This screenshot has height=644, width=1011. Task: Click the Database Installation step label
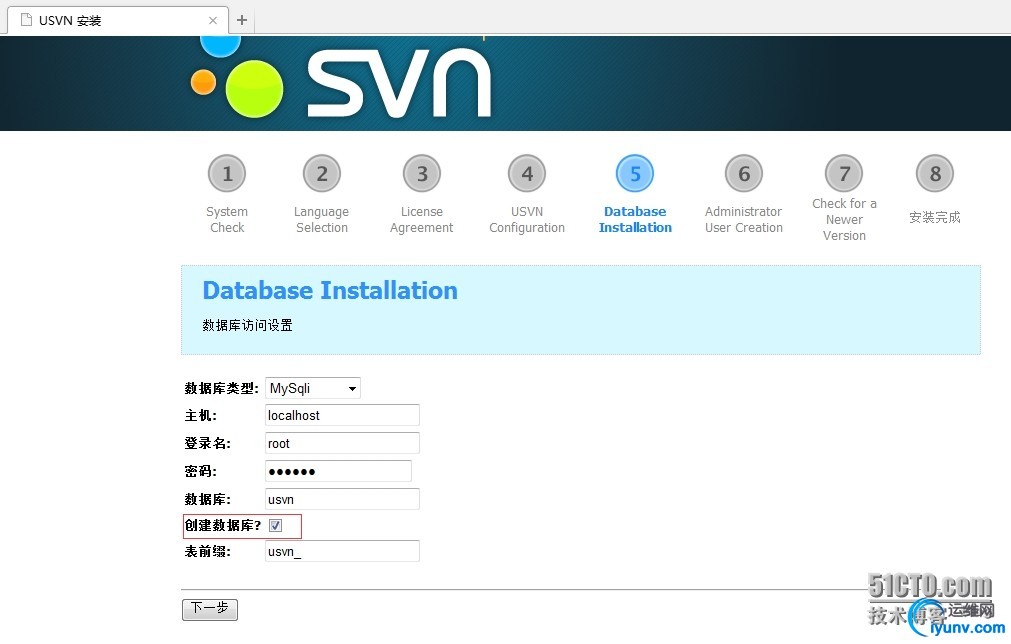pyautogui.click(x=635, y=220)
